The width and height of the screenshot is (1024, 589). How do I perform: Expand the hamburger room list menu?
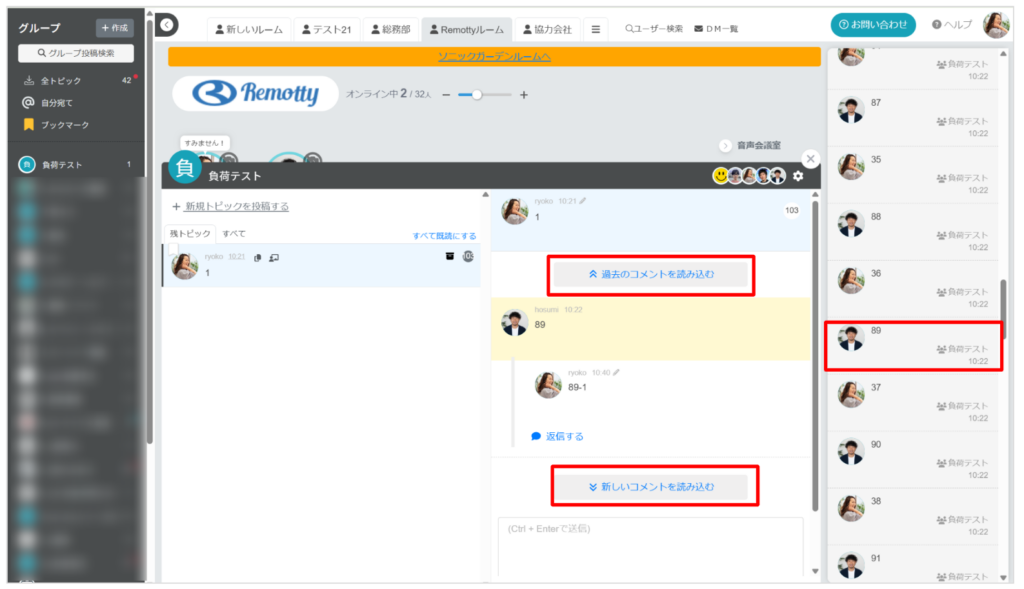pyautogui.click(x=596, y=29)
